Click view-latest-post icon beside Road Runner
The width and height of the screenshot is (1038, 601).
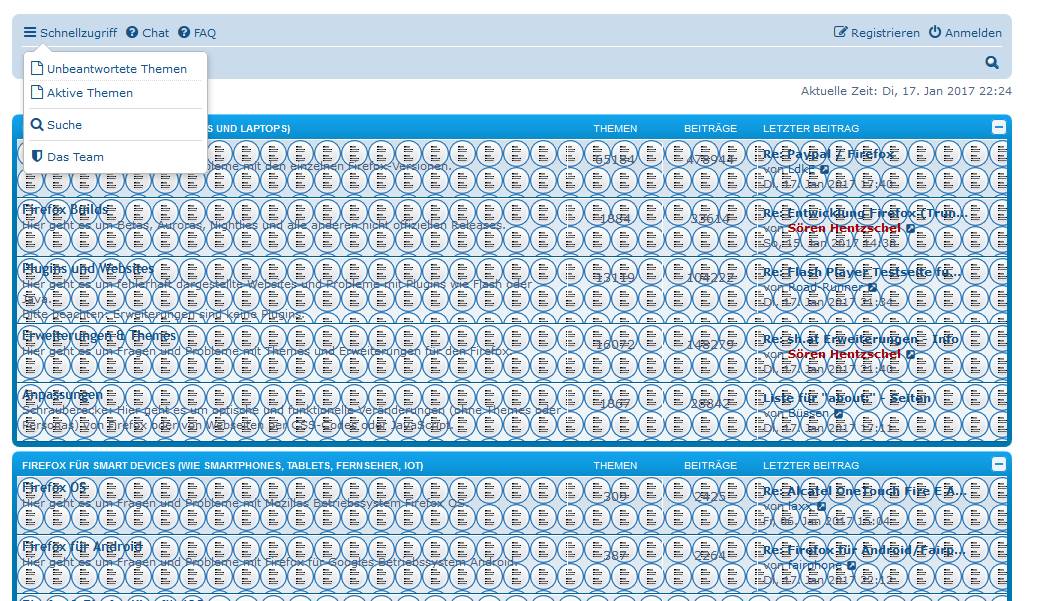pos(873,288)
